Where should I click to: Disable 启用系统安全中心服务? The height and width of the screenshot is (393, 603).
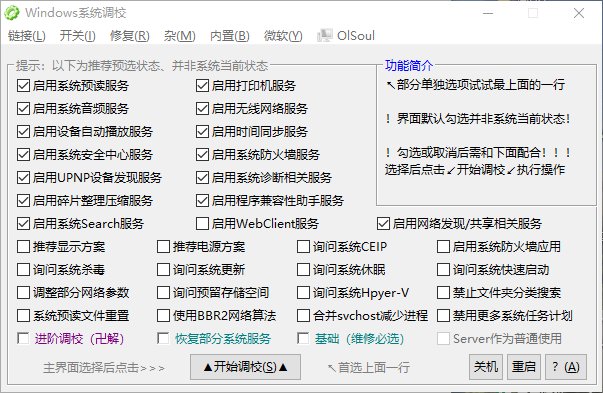tap(23, 155)
